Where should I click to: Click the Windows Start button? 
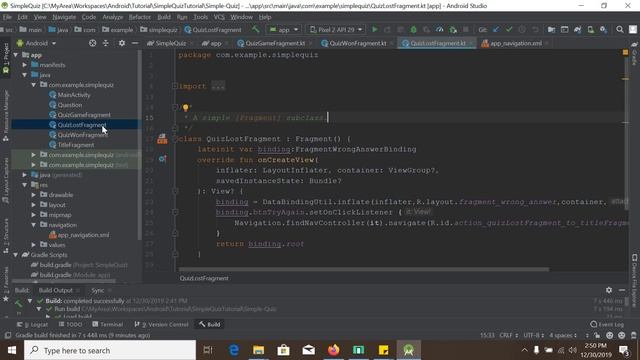coord(12,350)
